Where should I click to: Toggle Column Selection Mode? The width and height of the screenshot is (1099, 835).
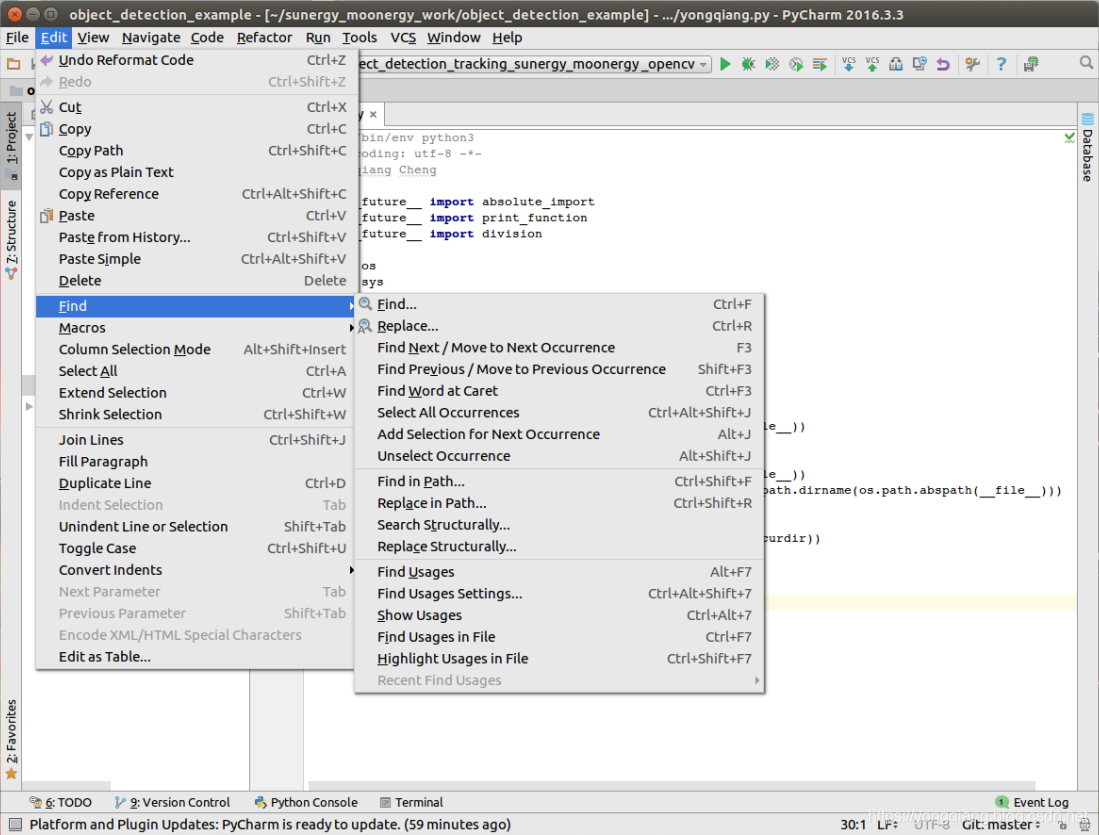point(135,349)
